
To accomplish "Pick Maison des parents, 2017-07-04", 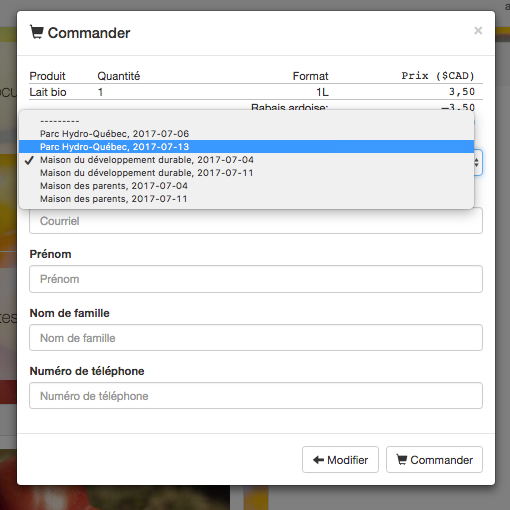I will (246, 186).
